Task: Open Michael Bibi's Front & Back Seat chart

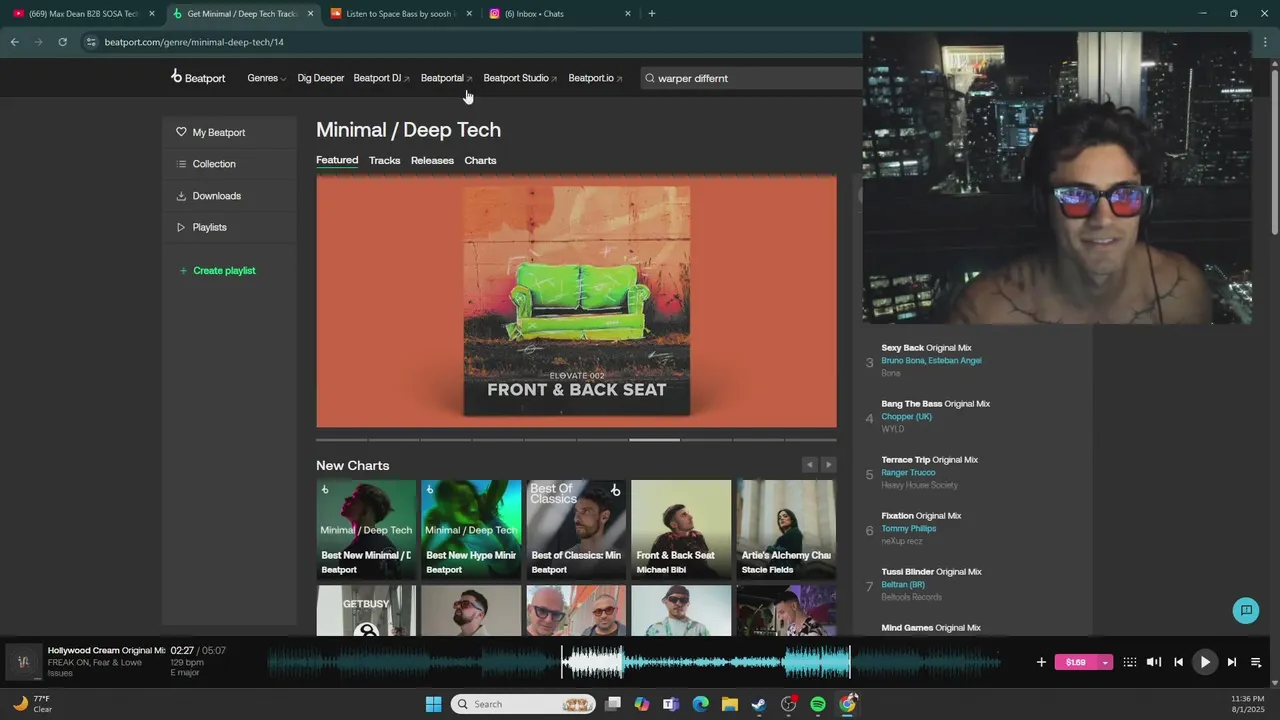Action: [681, 529]
